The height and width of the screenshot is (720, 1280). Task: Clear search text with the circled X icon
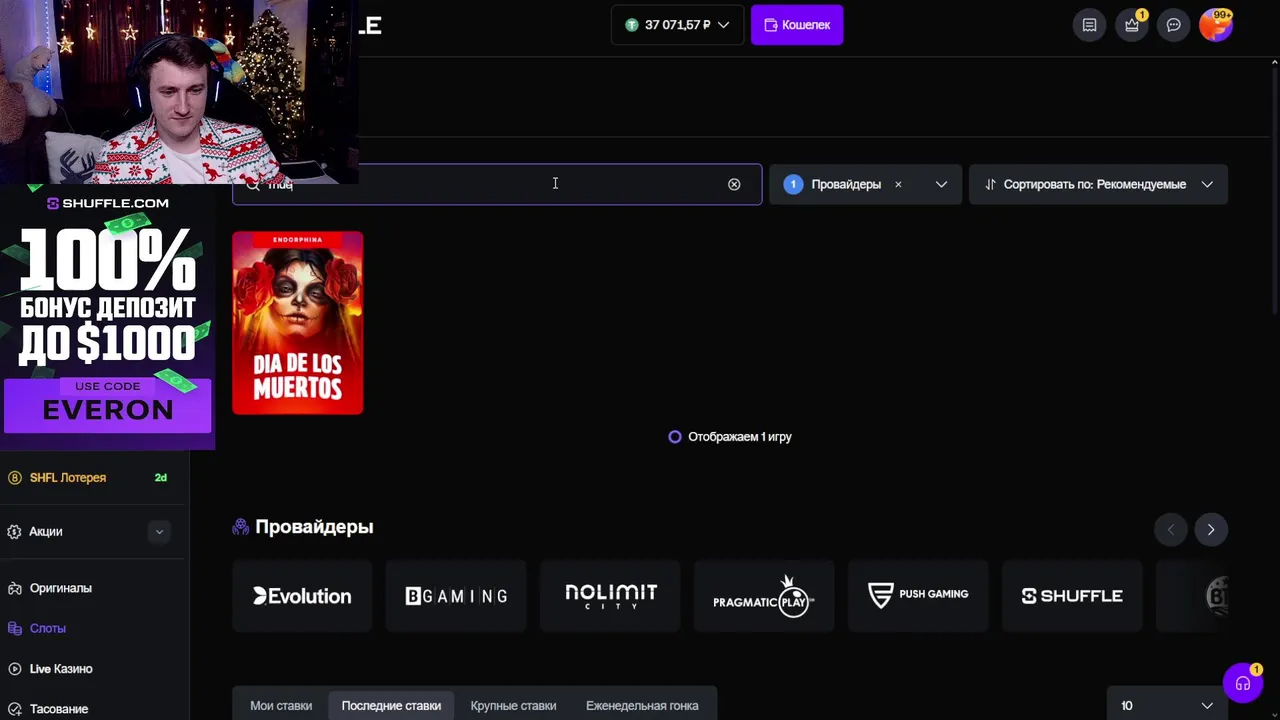(x=734, y=184)
